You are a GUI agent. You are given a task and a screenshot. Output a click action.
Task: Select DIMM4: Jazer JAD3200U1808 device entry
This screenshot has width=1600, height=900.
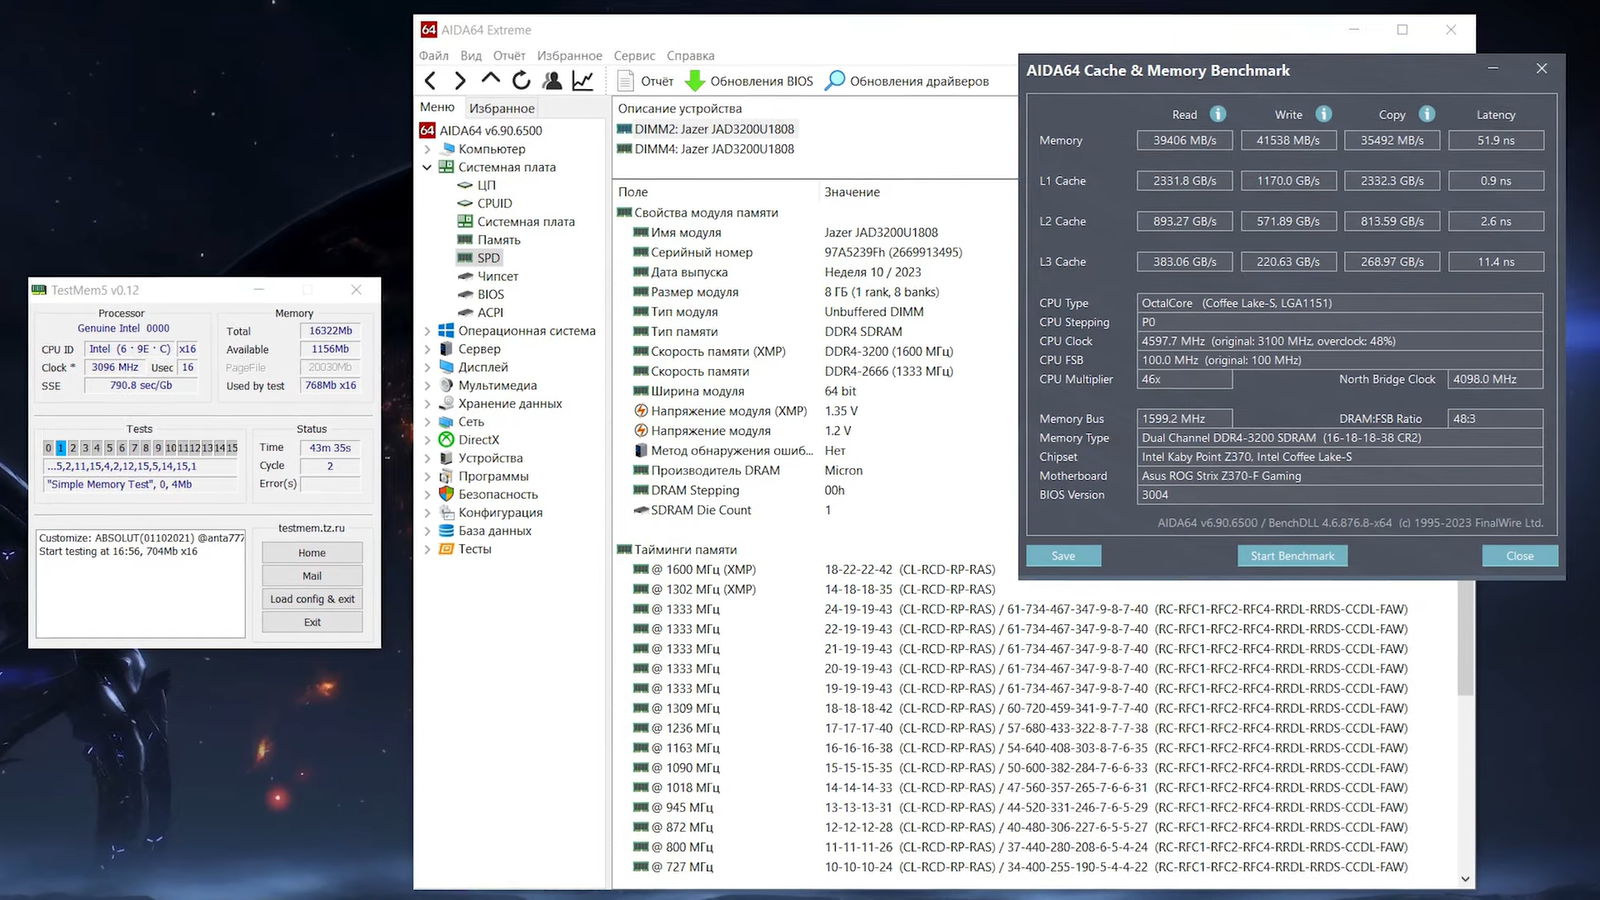714,149
